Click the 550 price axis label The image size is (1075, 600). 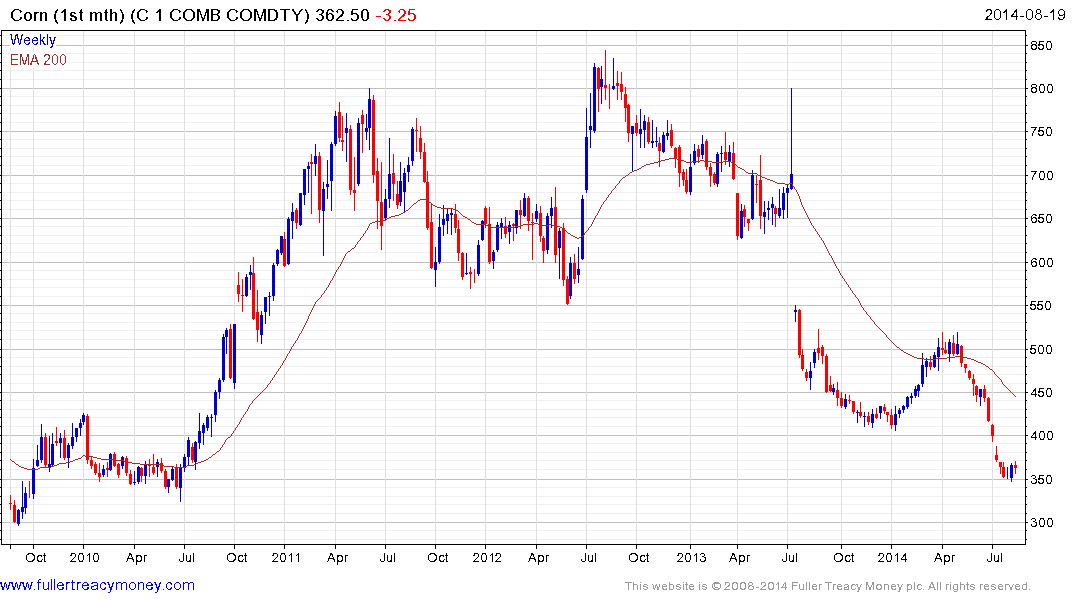[1041, 306]
